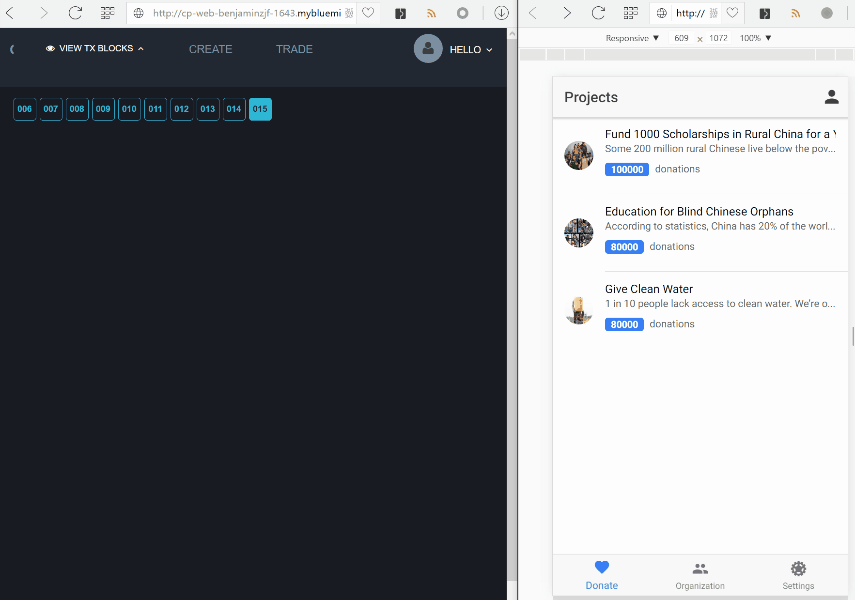Click the Blind Chinese Orphans project thumbnail
Image resolution: width=855 pixels, height=600 pixels.
[579, 233]
